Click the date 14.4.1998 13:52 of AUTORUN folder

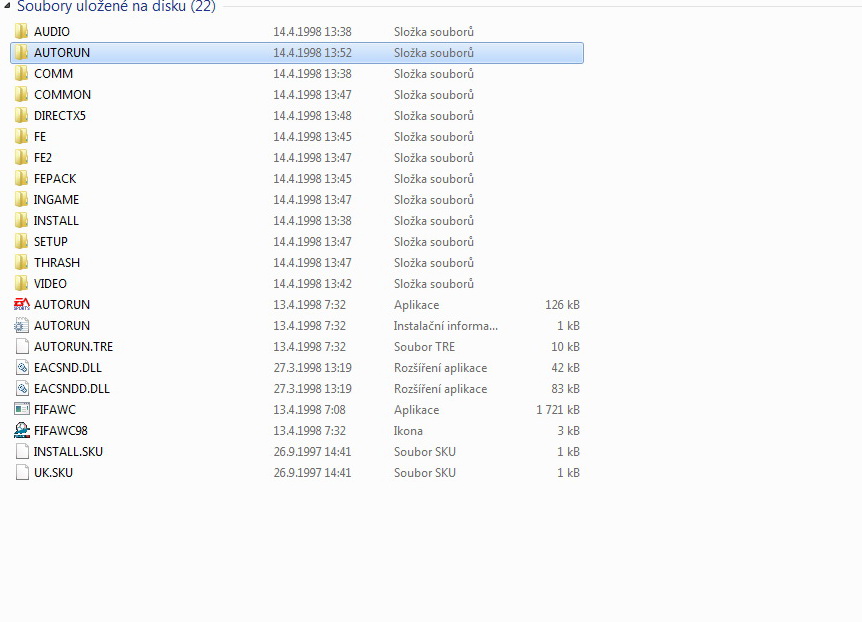[312, 53]
